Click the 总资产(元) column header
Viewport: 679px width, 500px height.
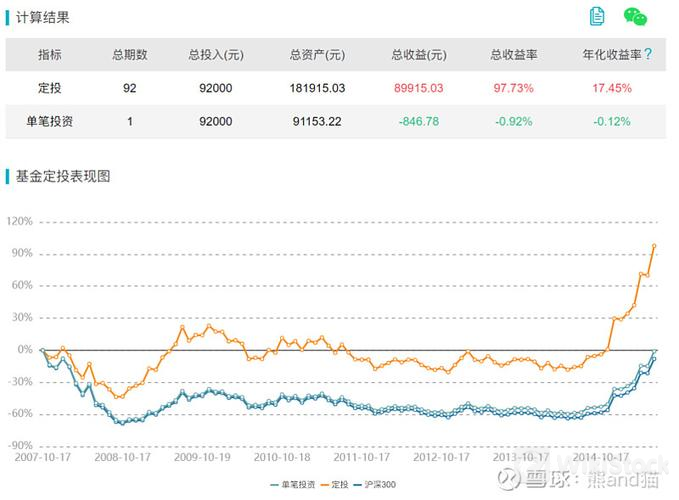click(x=317, y=55)
